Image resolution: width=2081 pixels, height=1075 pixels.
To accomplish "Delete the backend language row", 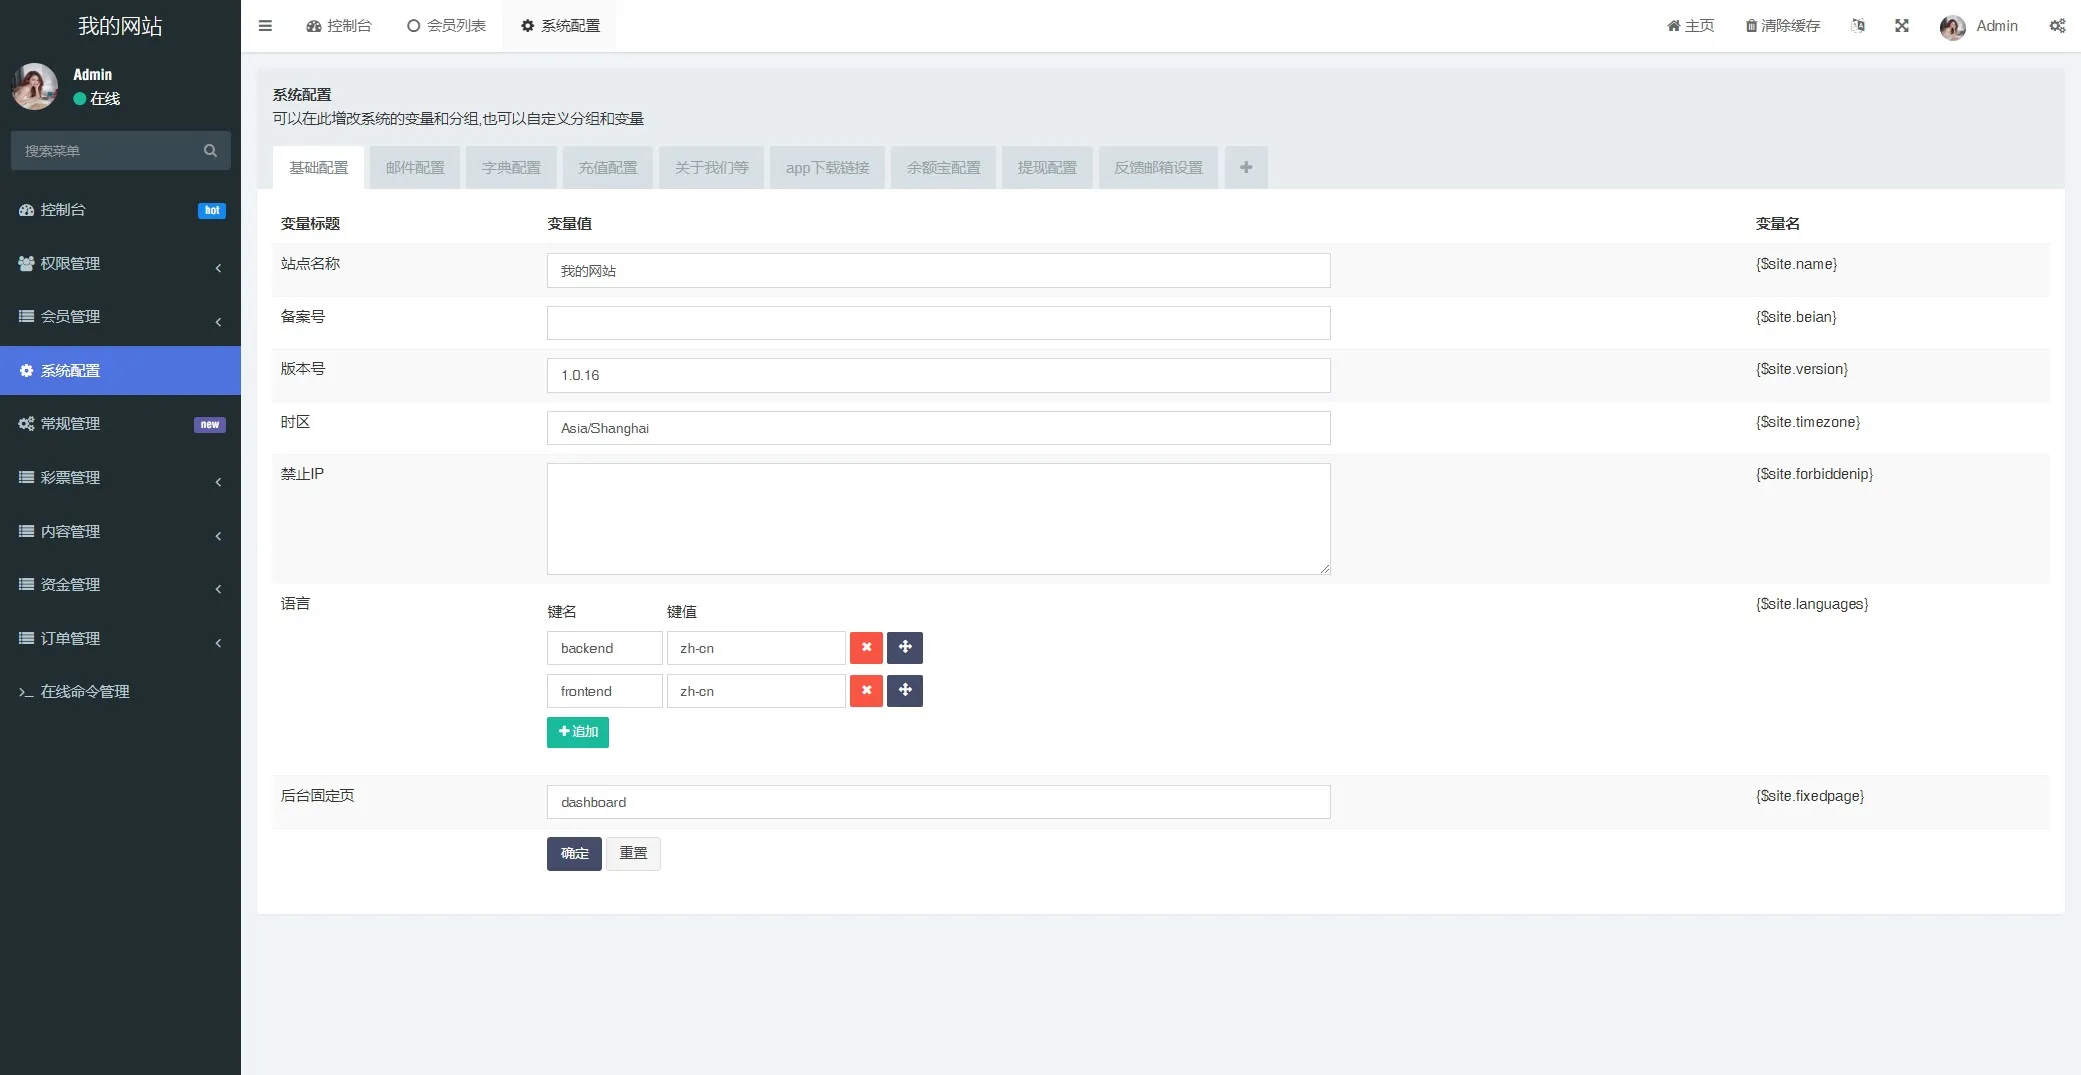I will tap(866, 648).
